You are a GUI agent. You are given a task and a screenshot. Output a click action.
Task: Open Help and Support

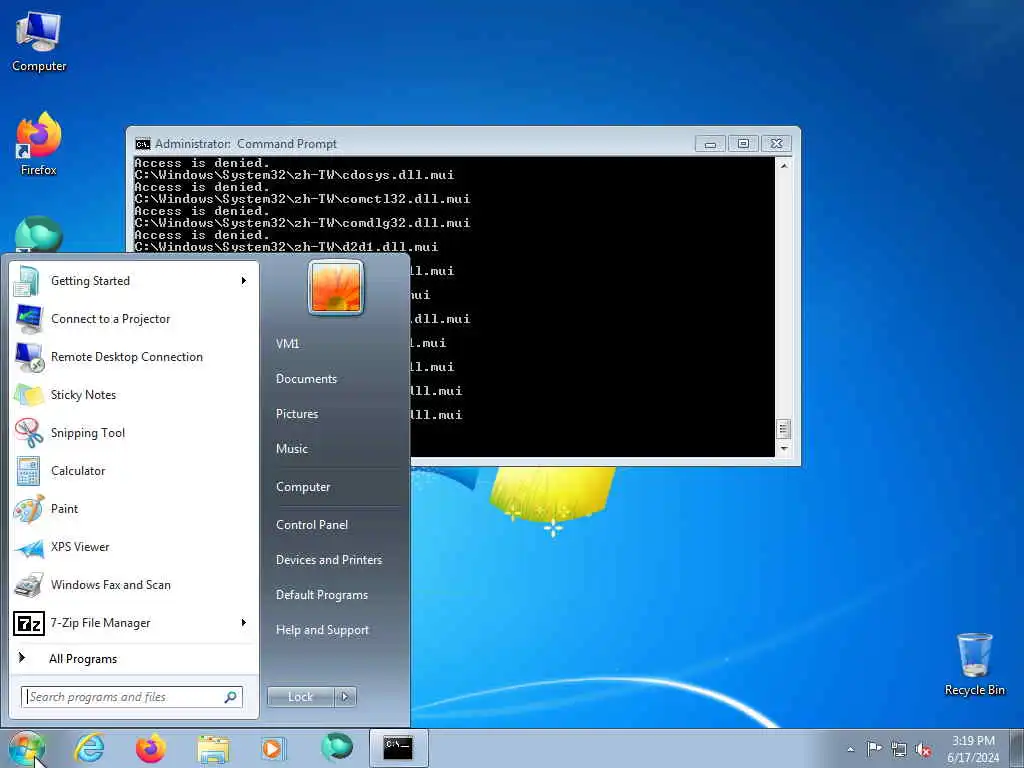click(x=323, y=630)
